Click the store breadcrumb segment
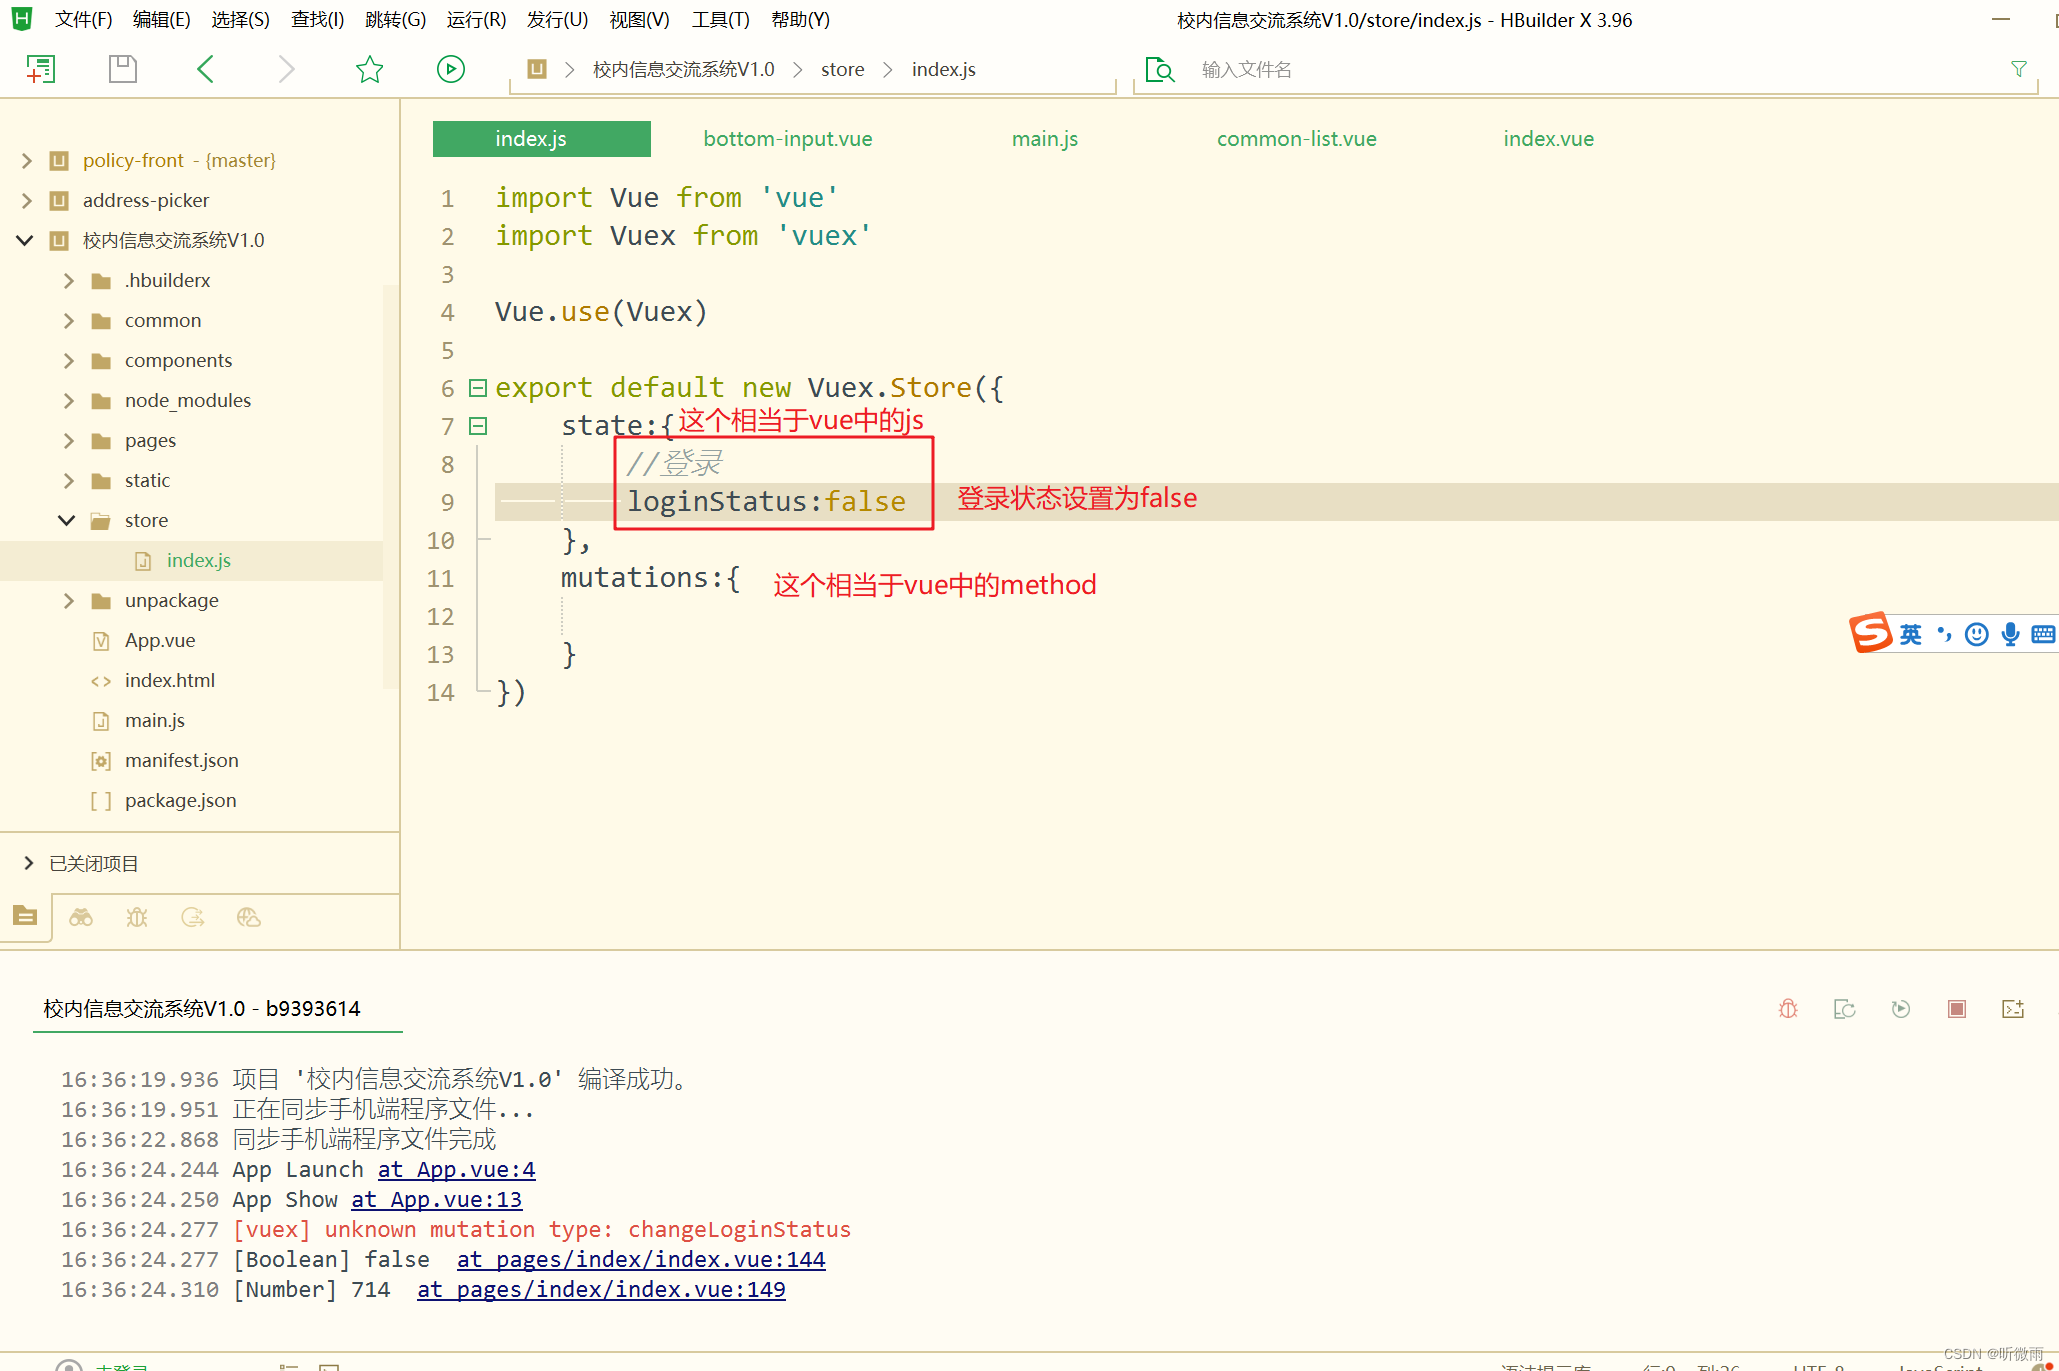 point(843,69)
